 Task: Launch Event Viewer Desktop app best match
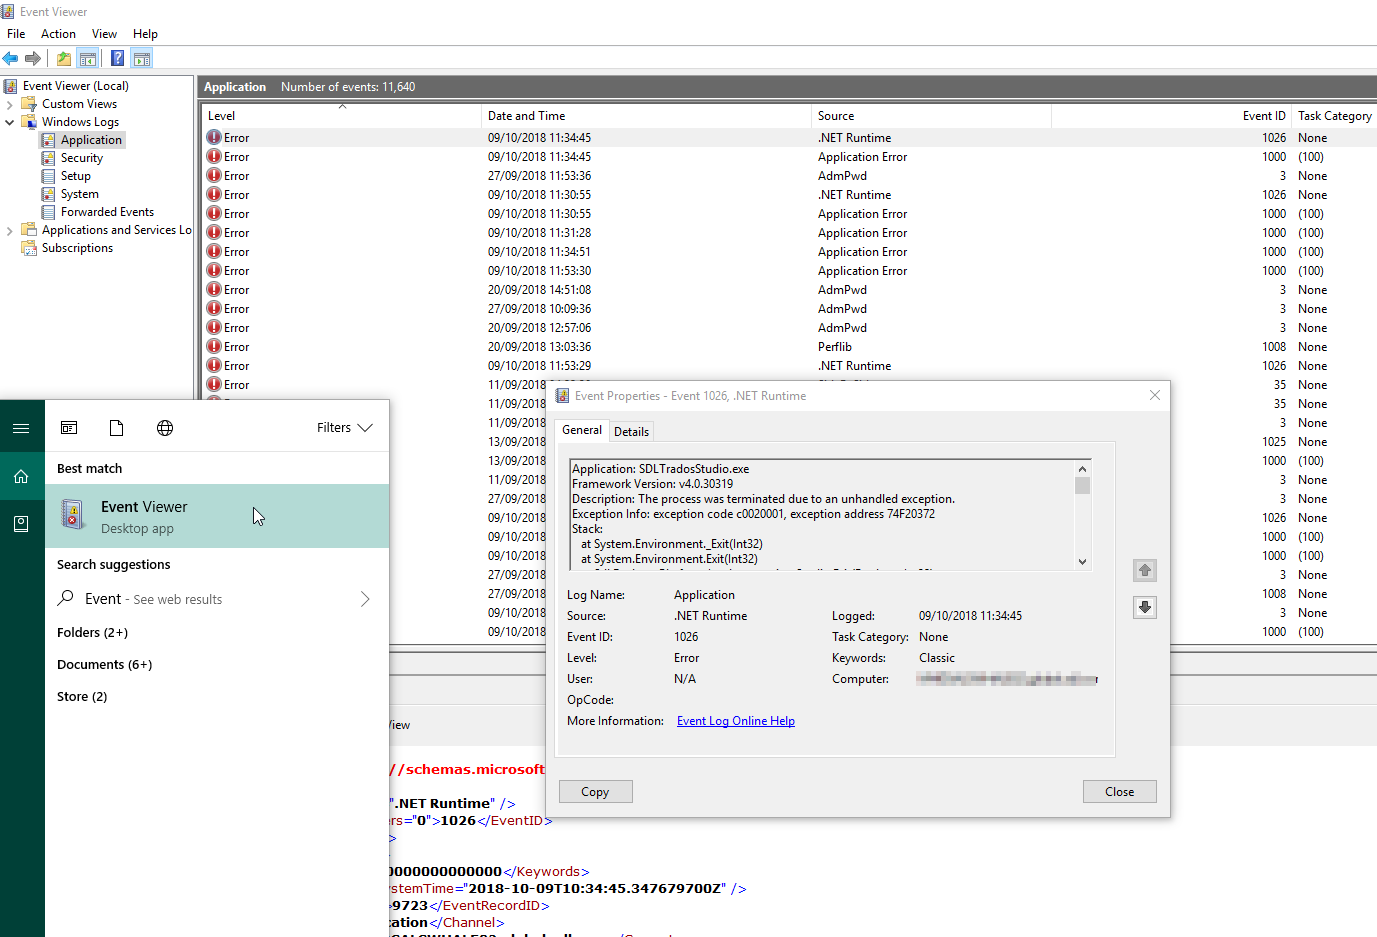[217, 516]
